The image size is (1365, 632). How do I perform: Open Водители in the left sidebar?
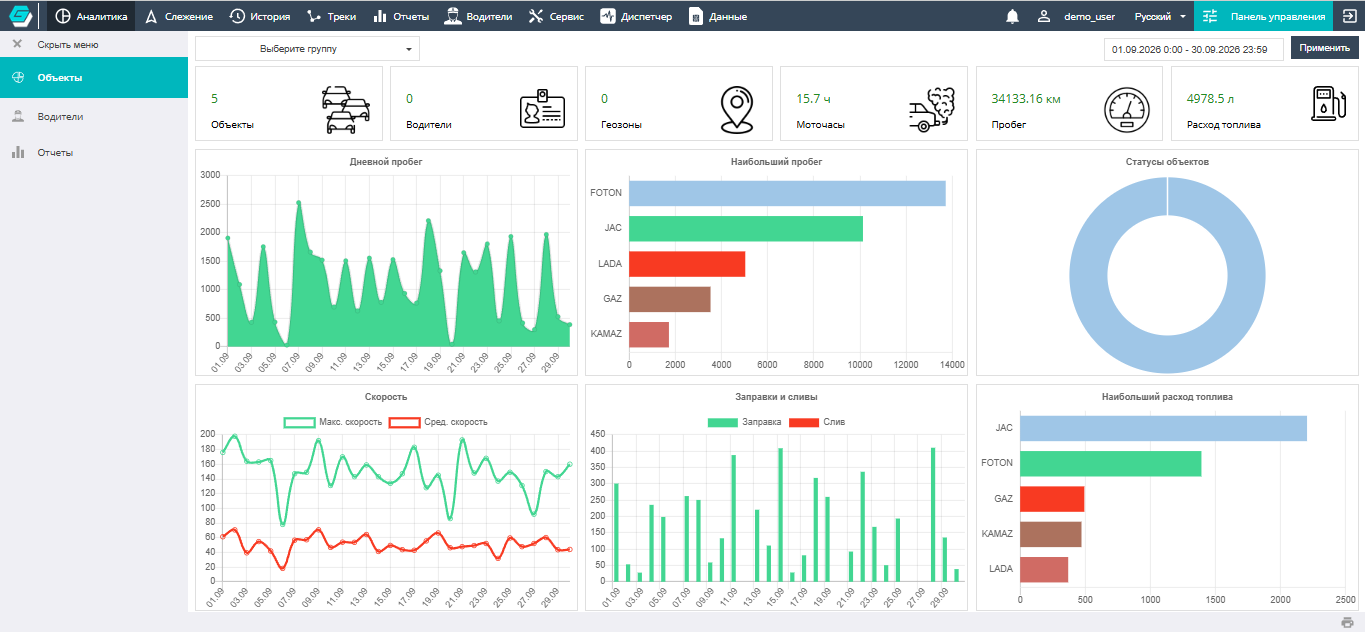(94, 116)
